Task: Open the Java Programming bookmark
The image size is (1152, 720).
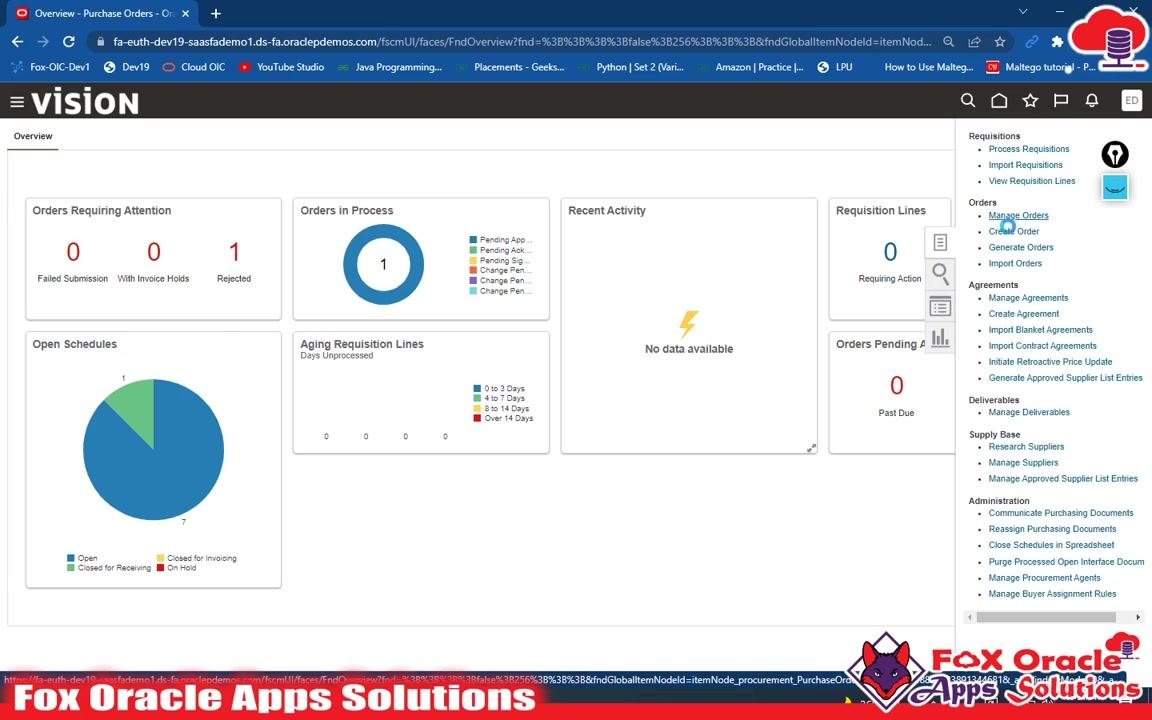Action: (390, 67)
